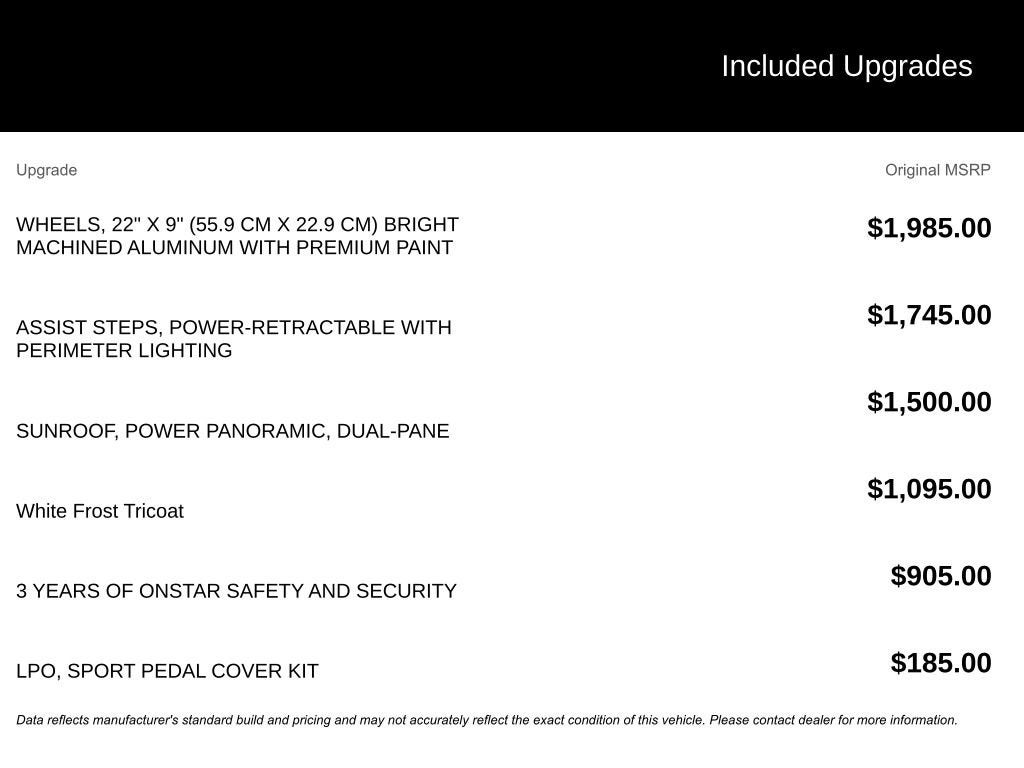The height and width of the screenshot is (768, 1024).
Task: Click the $1,985.00 wheels price
Action: pyautogui.click(x=929, y=228)
